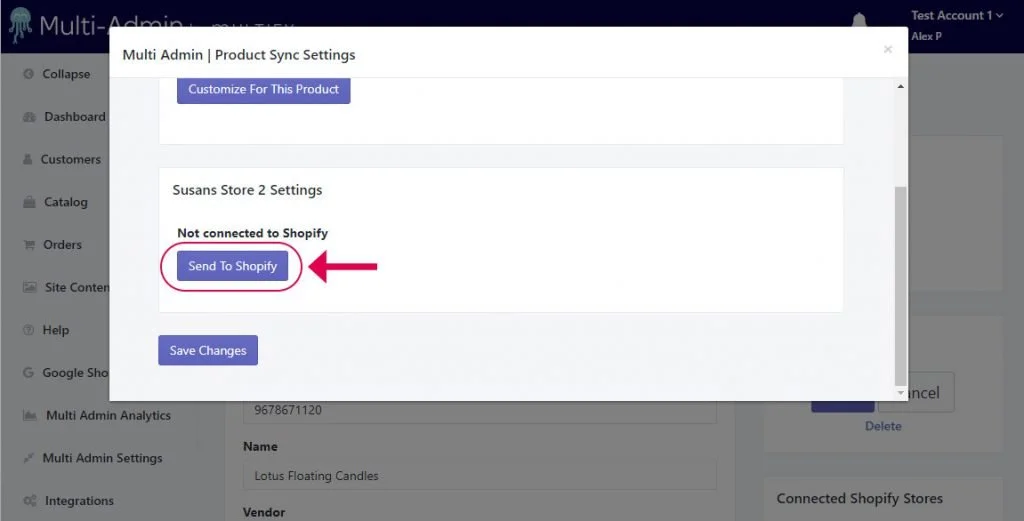Open the Orders menu item
The width and height of the screenshot is (1024, 521).
62,245
